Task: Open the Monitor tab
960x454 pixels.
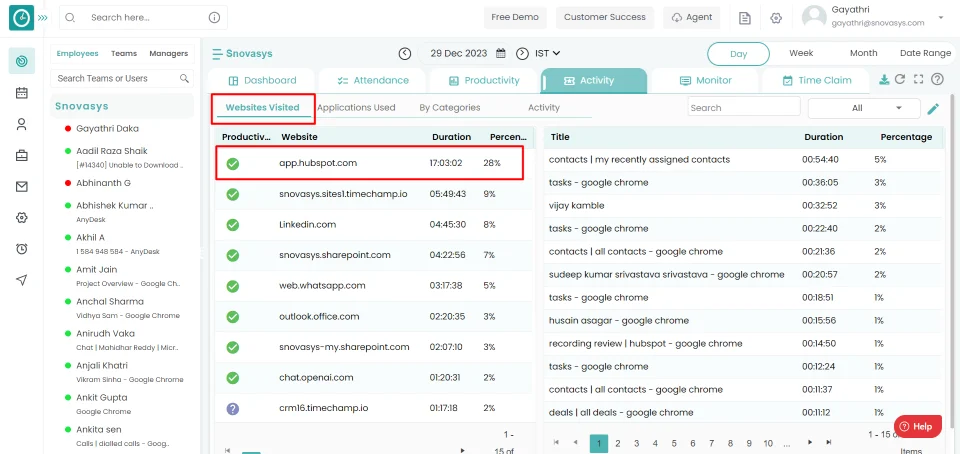Action: (x=705, y=81)
